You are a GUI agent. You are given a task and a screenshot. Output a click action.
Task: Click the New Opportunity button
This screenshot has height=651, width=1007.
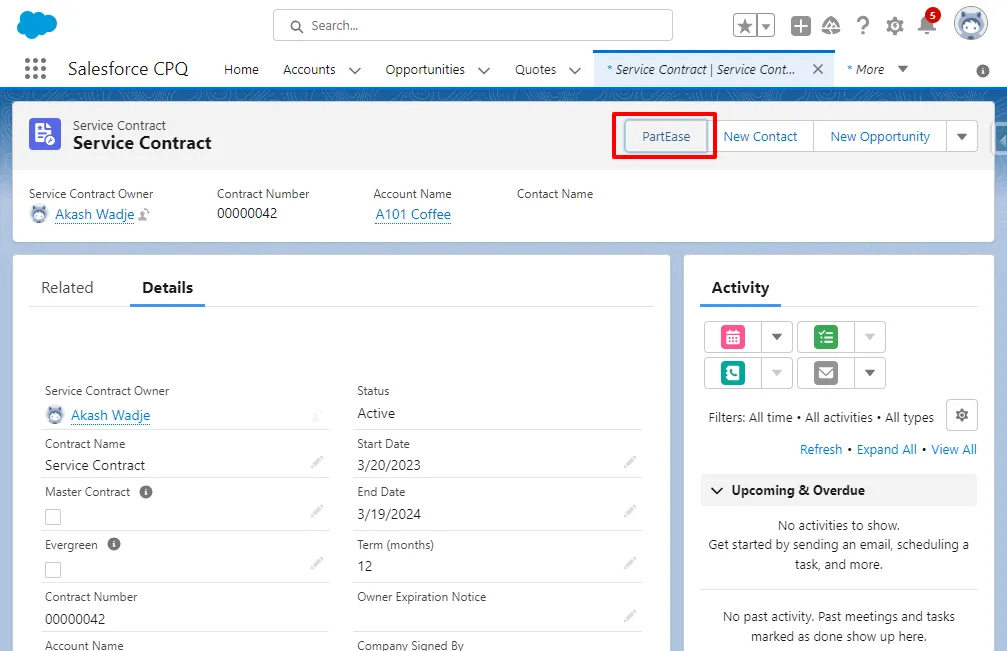[880, 136]
